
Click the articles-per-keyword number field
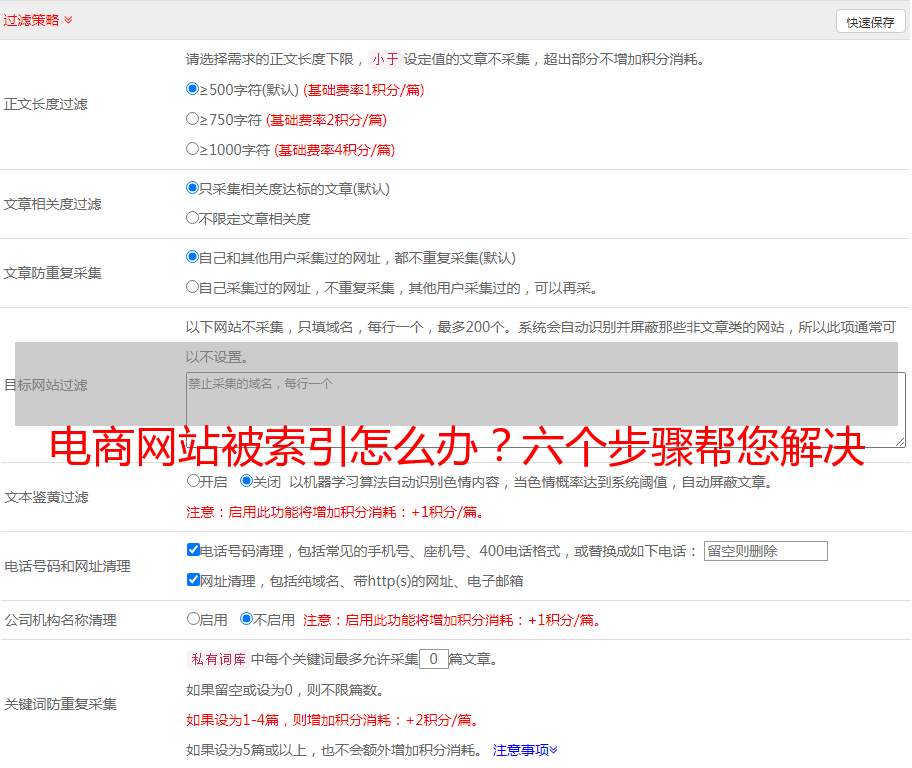[434, 659]
